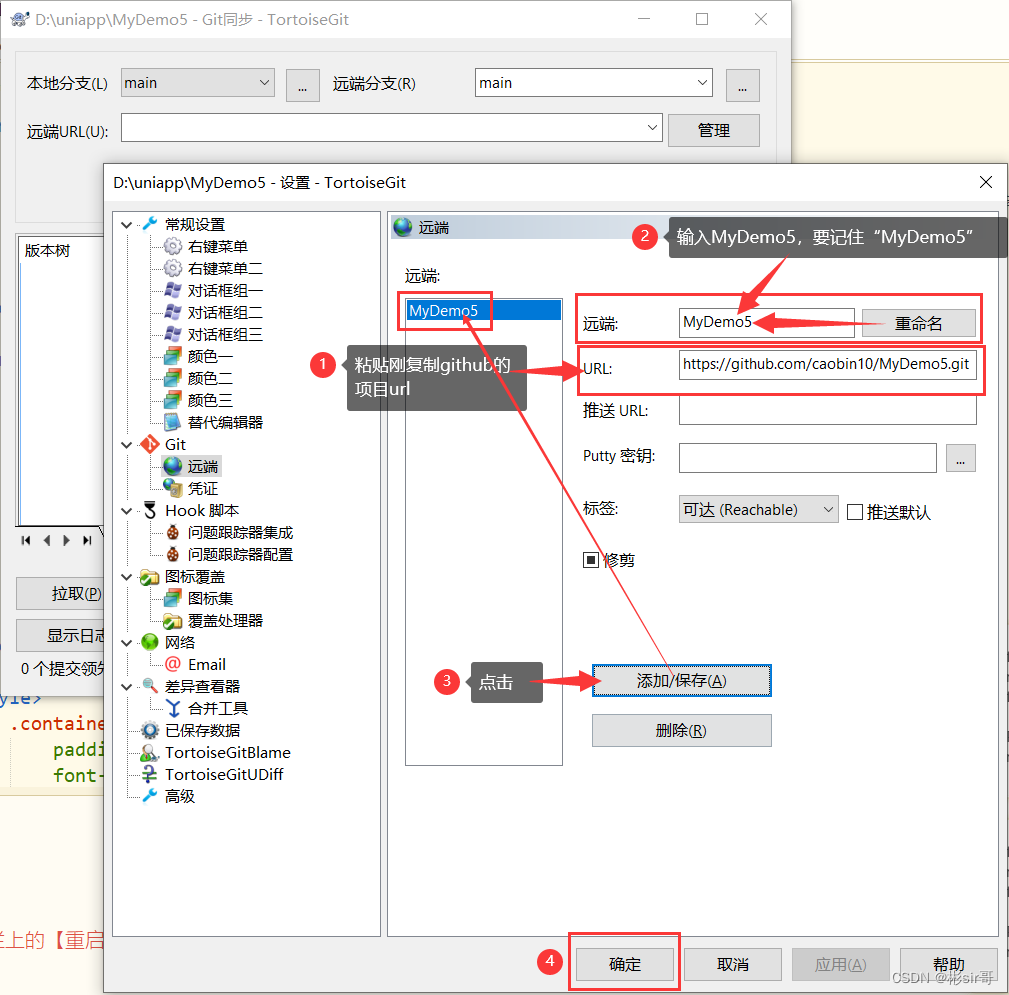Click the 重命名 button next to remote name
The image size is (1009, 995).
coord(918,324)
